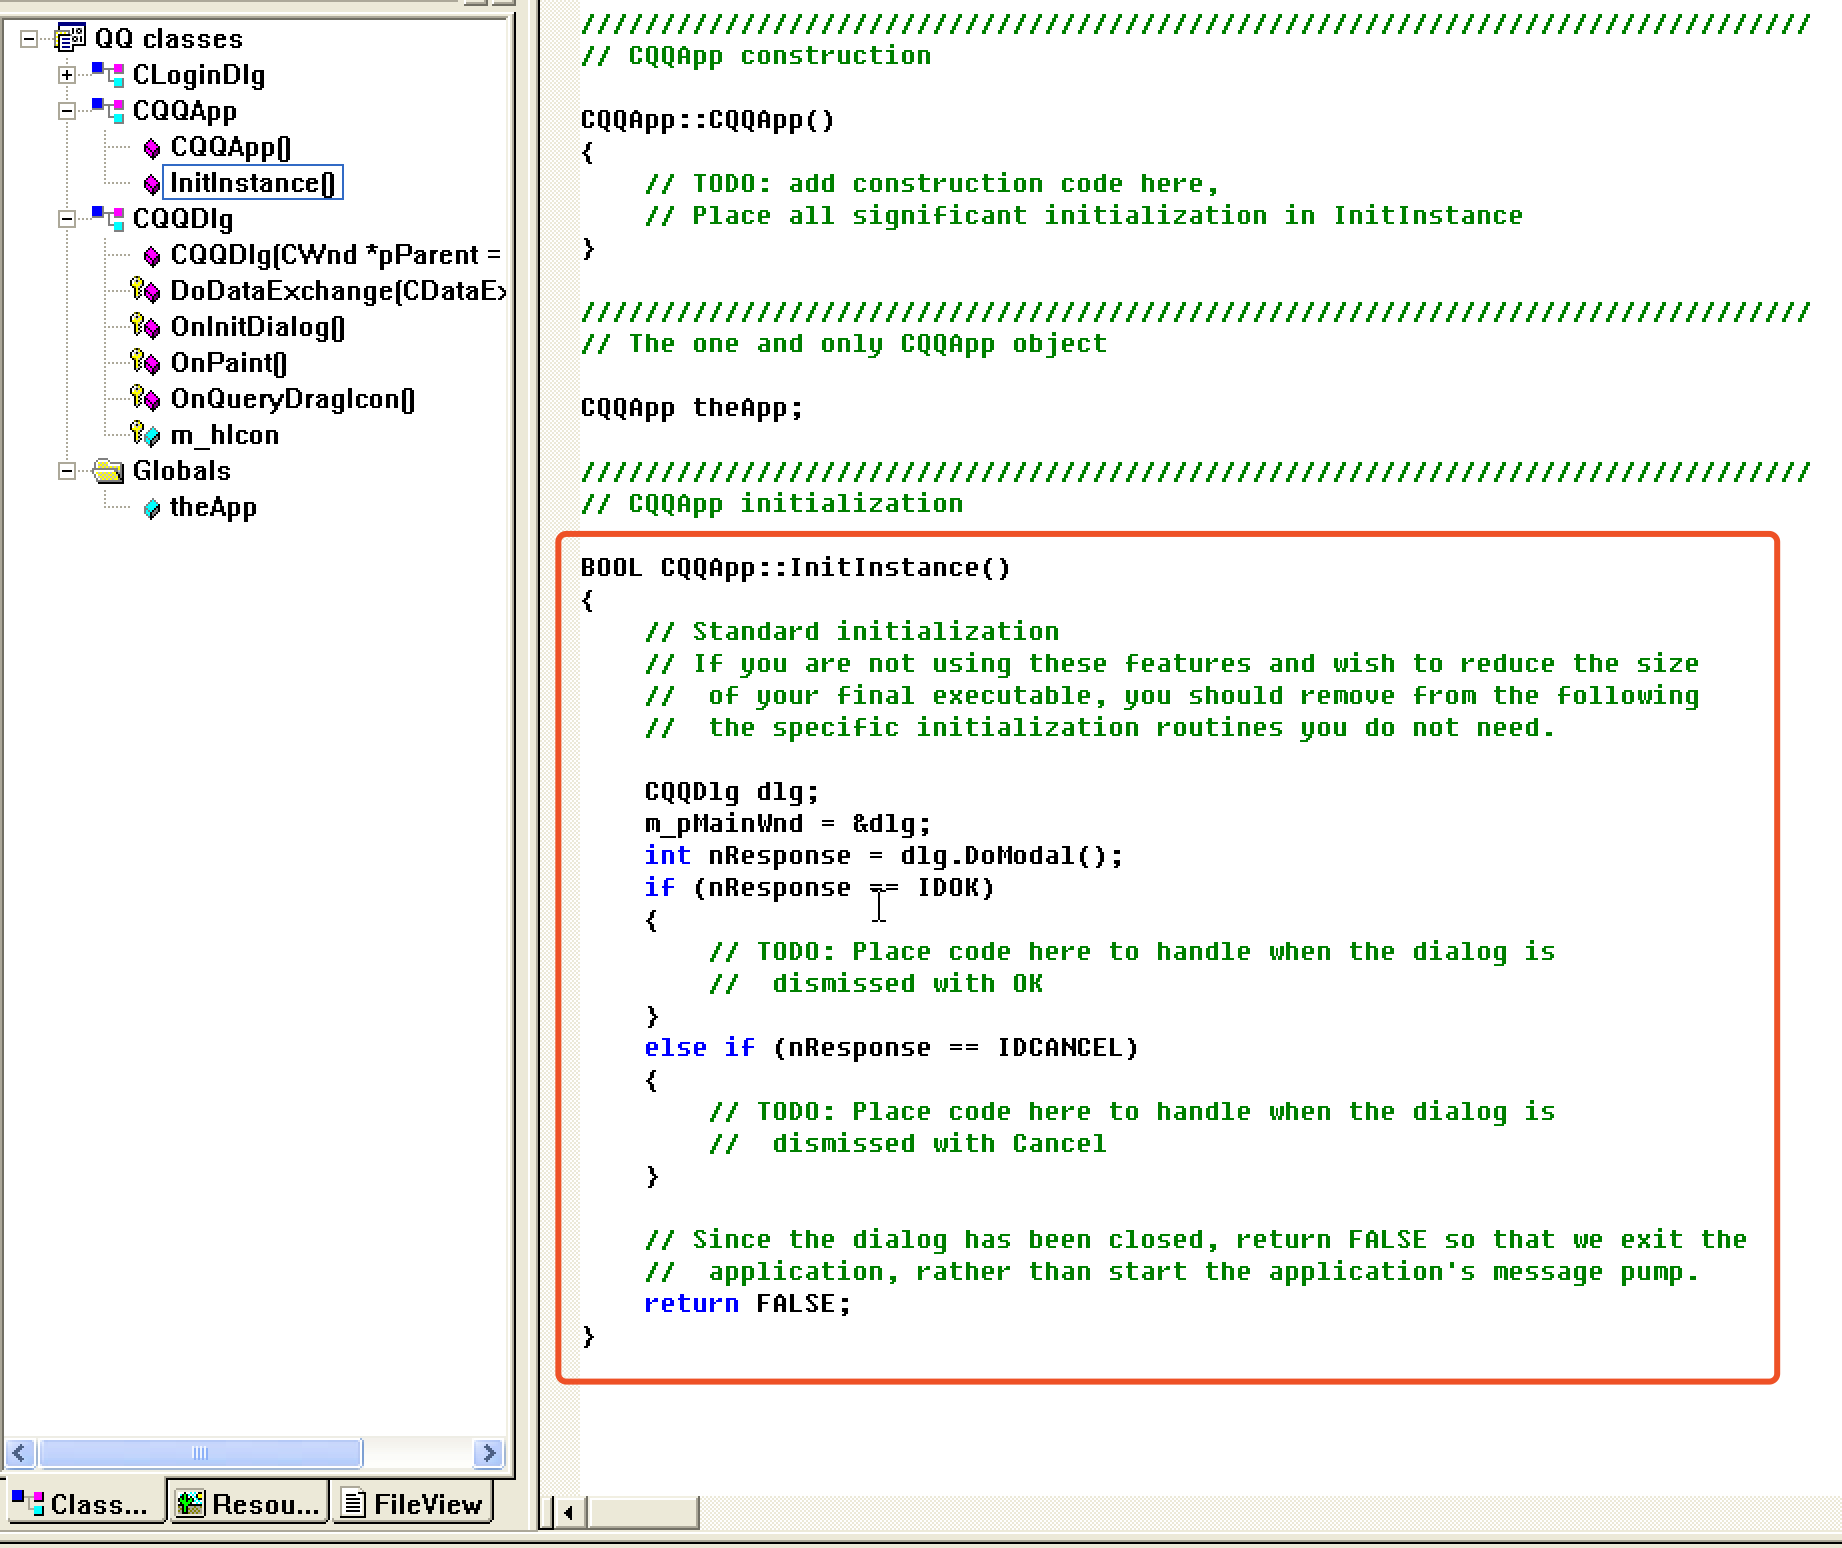Click the Globals folder icon

point(108,470)
